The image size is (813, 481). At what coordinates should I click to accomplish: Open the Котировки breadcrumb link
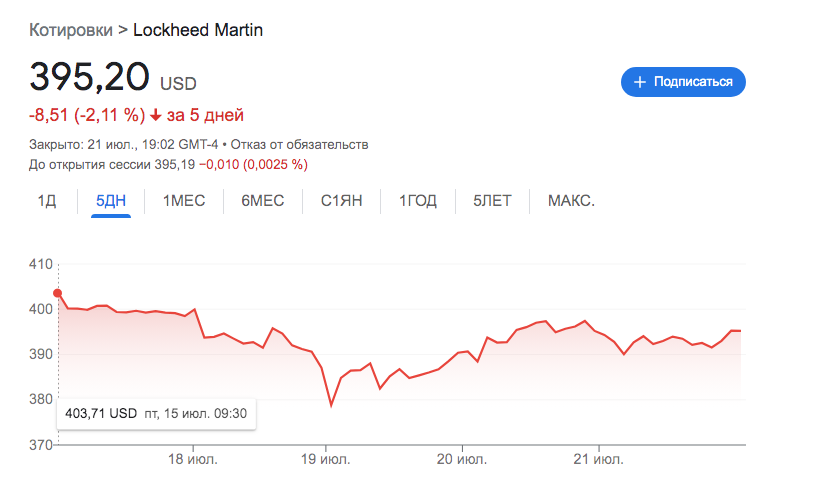point(71,30)
